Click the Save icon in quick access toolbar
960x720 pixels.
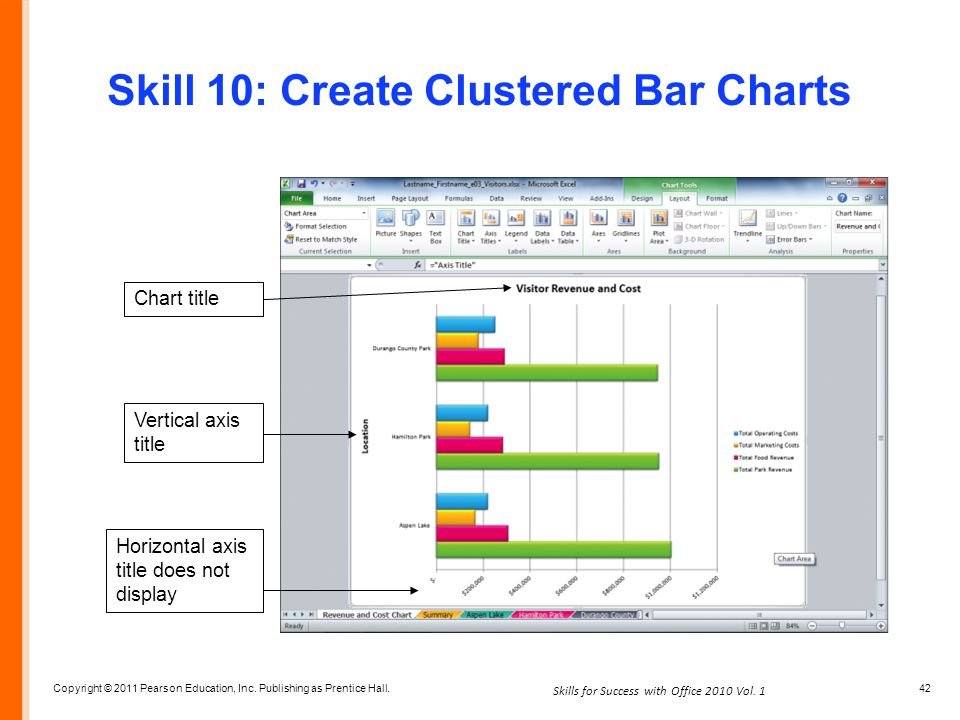pyautogui.click(x=301, y=184)
